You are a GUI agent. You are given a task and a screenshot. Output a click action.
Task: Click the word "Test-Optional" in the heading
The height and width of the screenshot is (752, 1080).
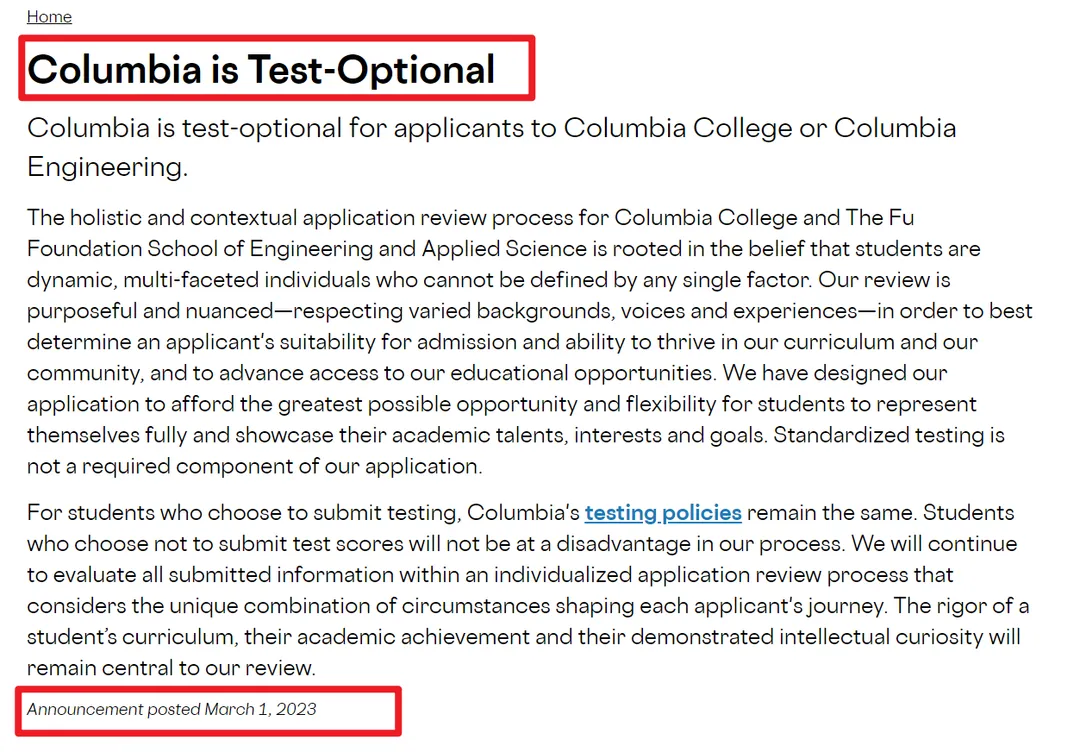pos(371,69)
